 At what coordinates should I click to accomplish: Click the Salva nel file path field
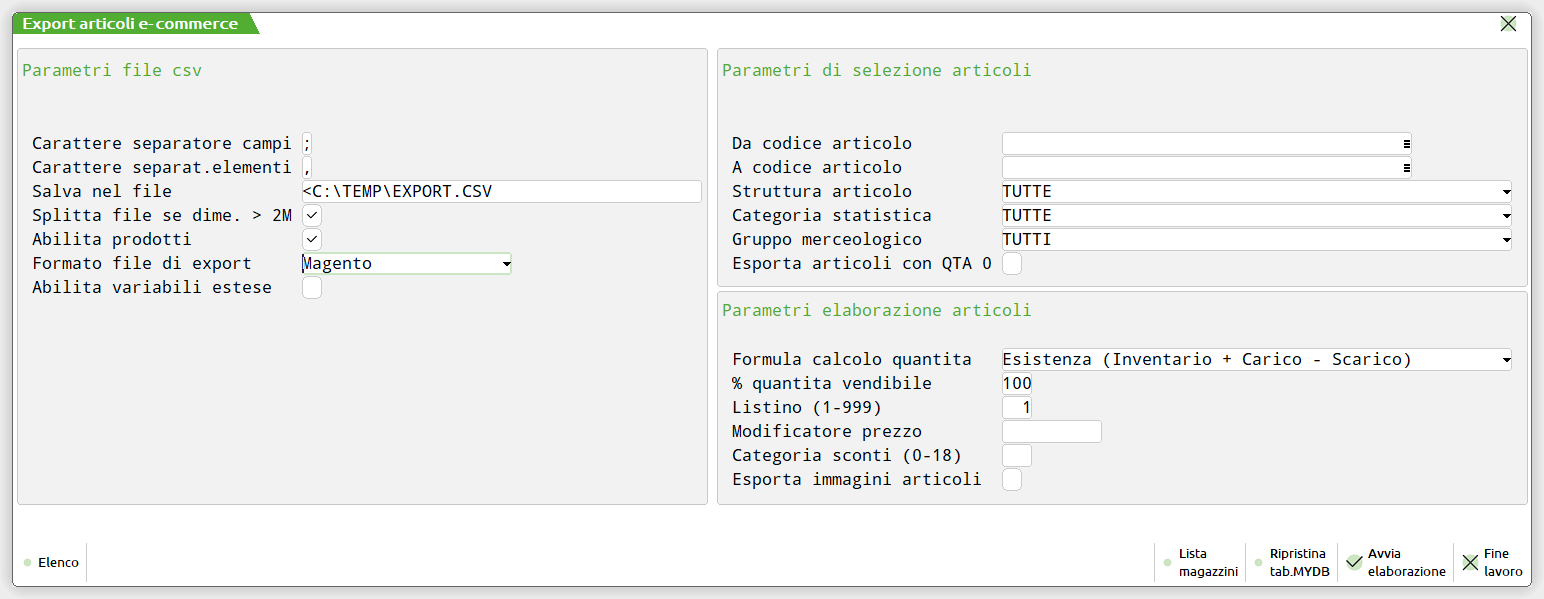(500, 191)
